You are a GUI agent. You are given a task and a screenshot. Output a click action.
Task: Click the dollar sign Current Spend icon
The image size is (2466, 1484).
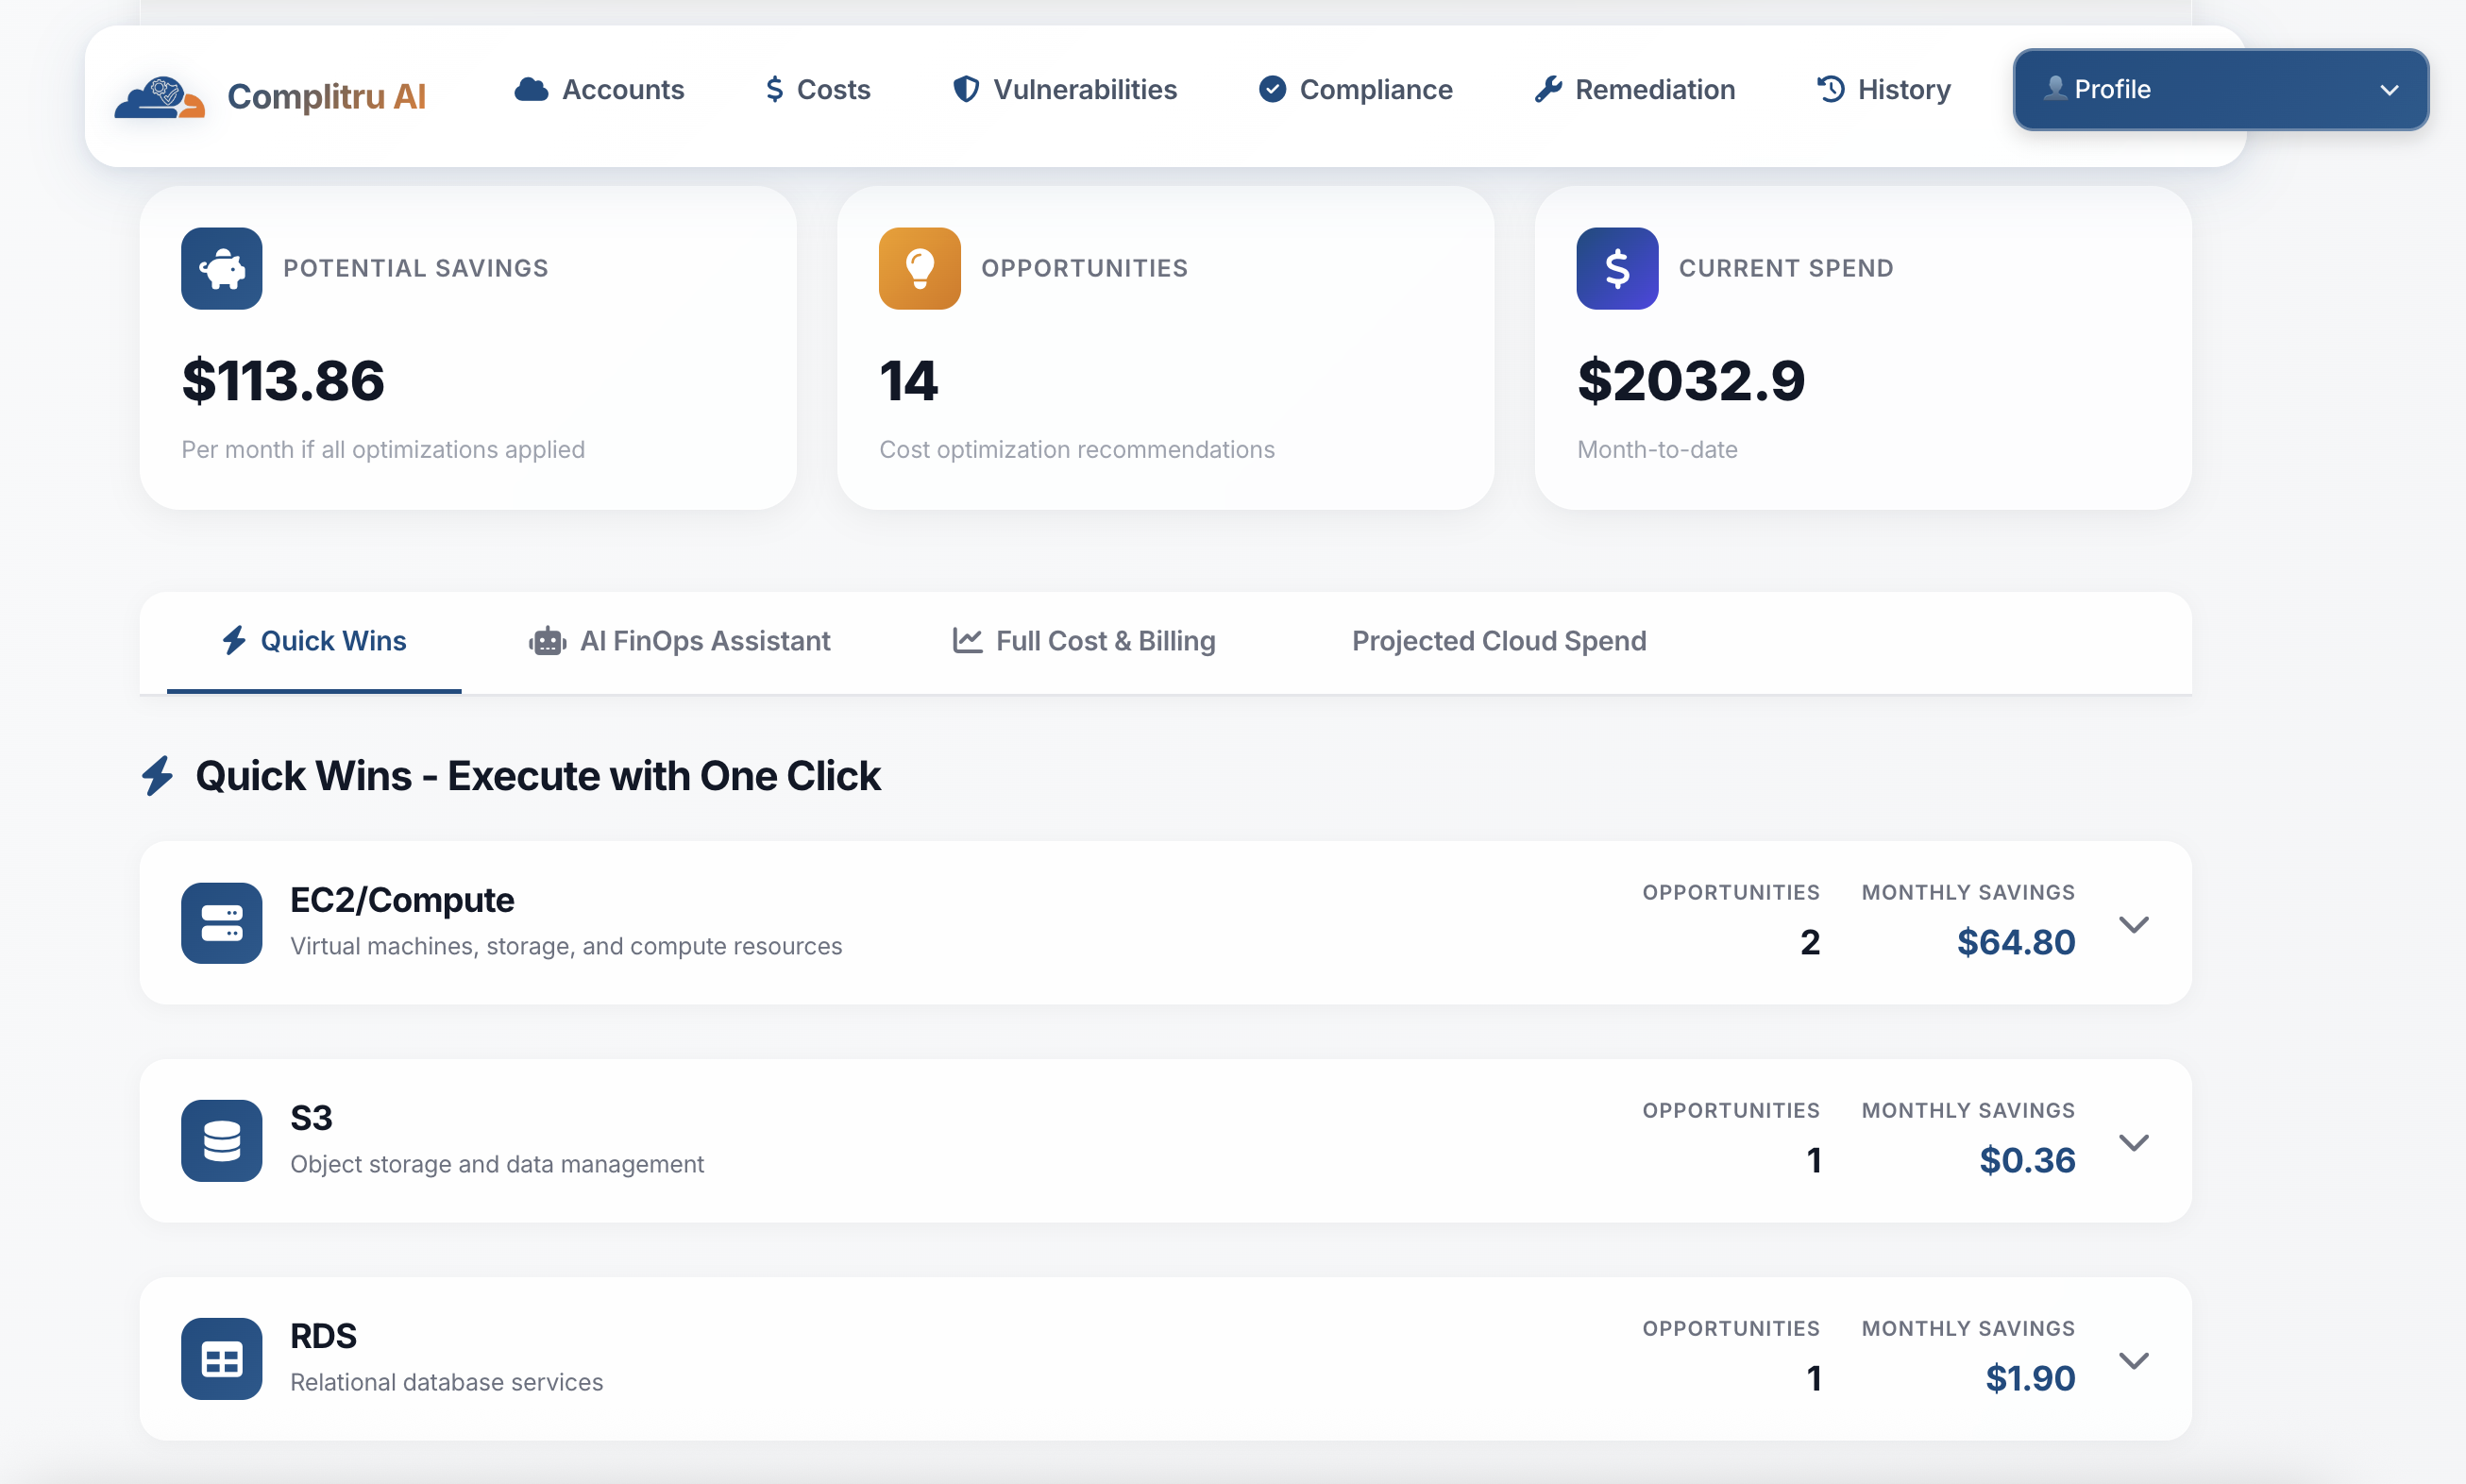click(1616, 268)
